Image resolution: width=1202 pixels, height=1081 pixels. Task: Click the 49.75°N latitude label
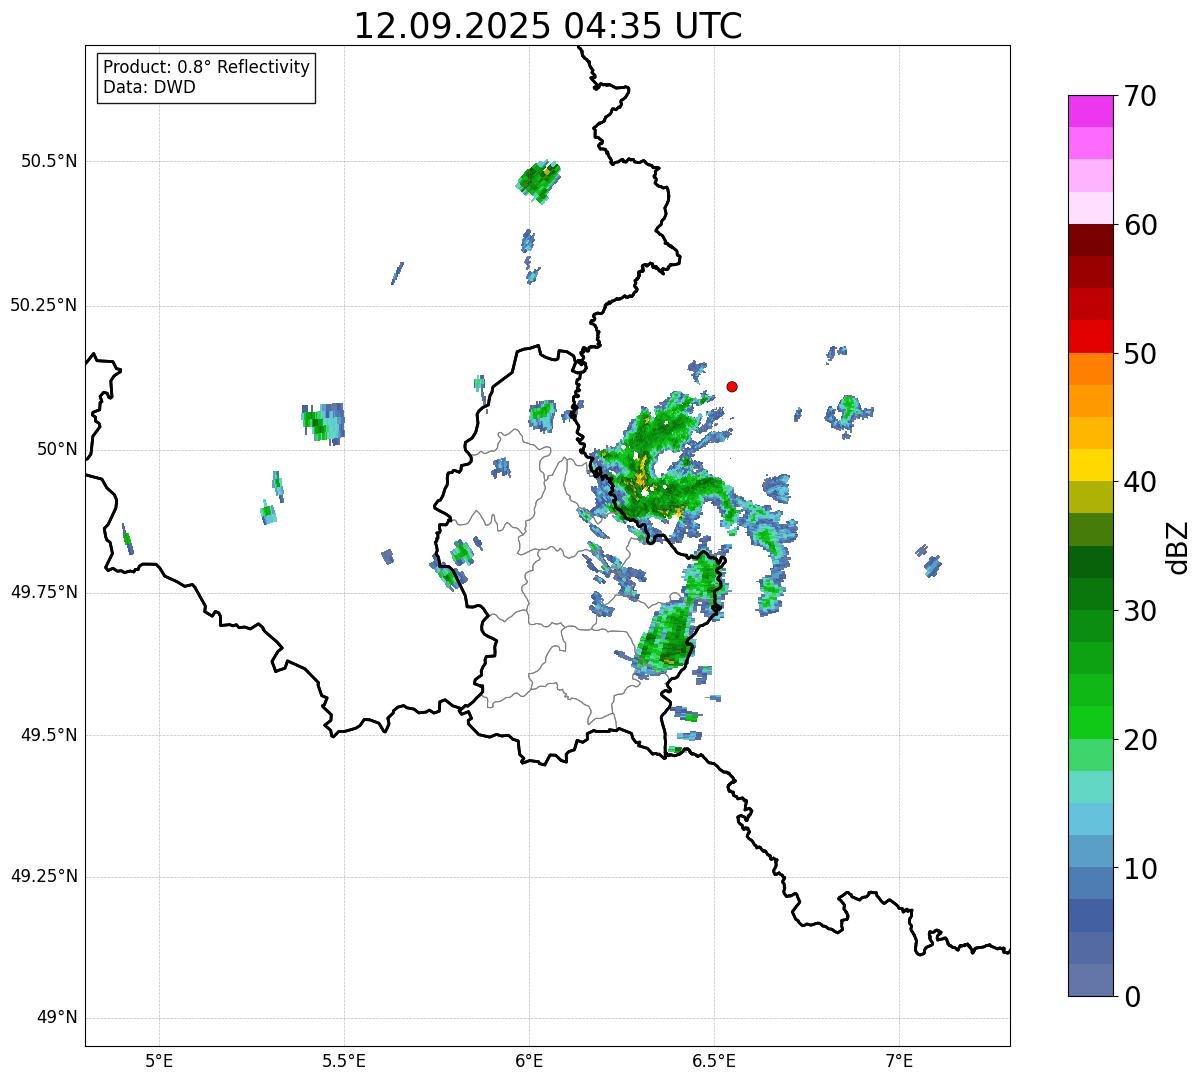43,592
